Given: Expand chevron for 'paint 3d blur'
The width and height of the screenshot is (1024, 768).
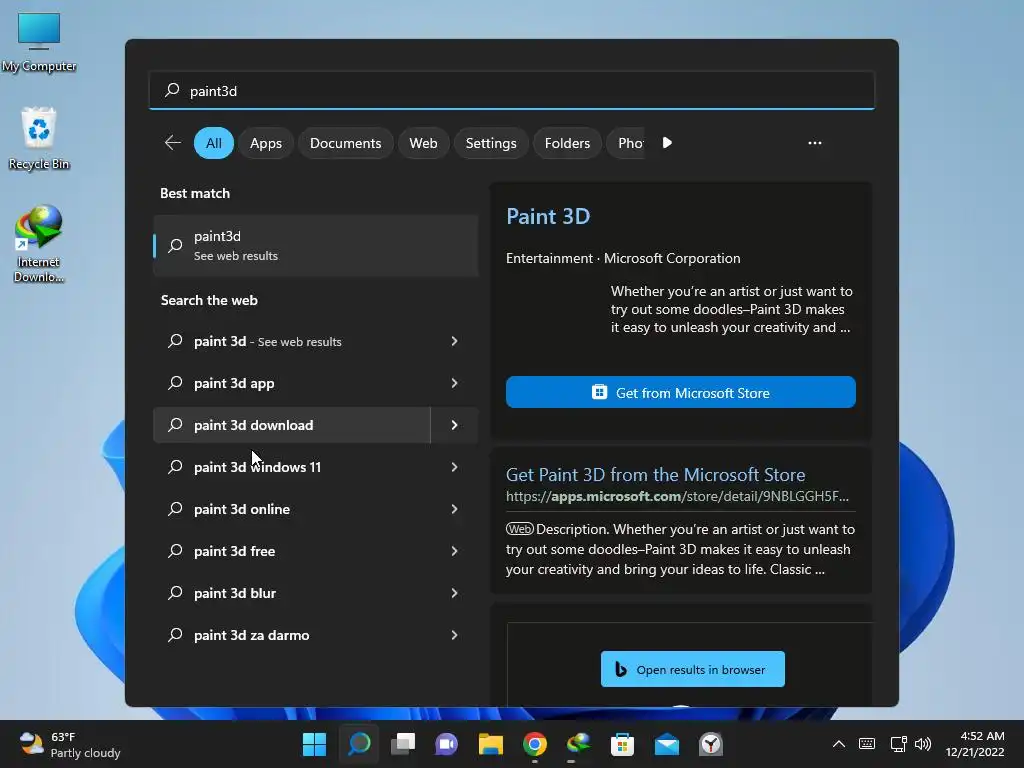Looking at the screenshot, I should coord(455,593).
